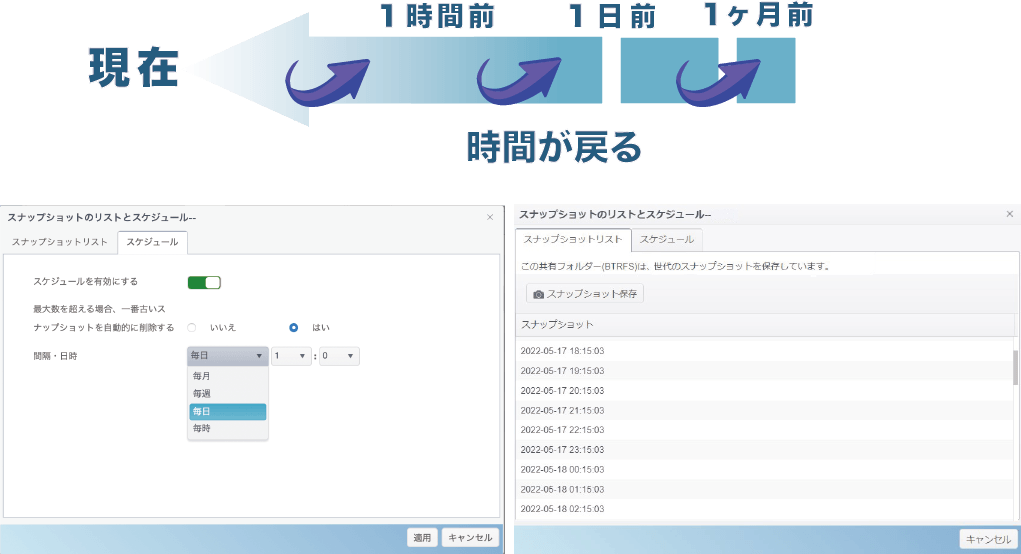Select snapshot 2022-05-17 22:15:03
This screenshot has height=554, width=1021.
(x=764, y=430)
